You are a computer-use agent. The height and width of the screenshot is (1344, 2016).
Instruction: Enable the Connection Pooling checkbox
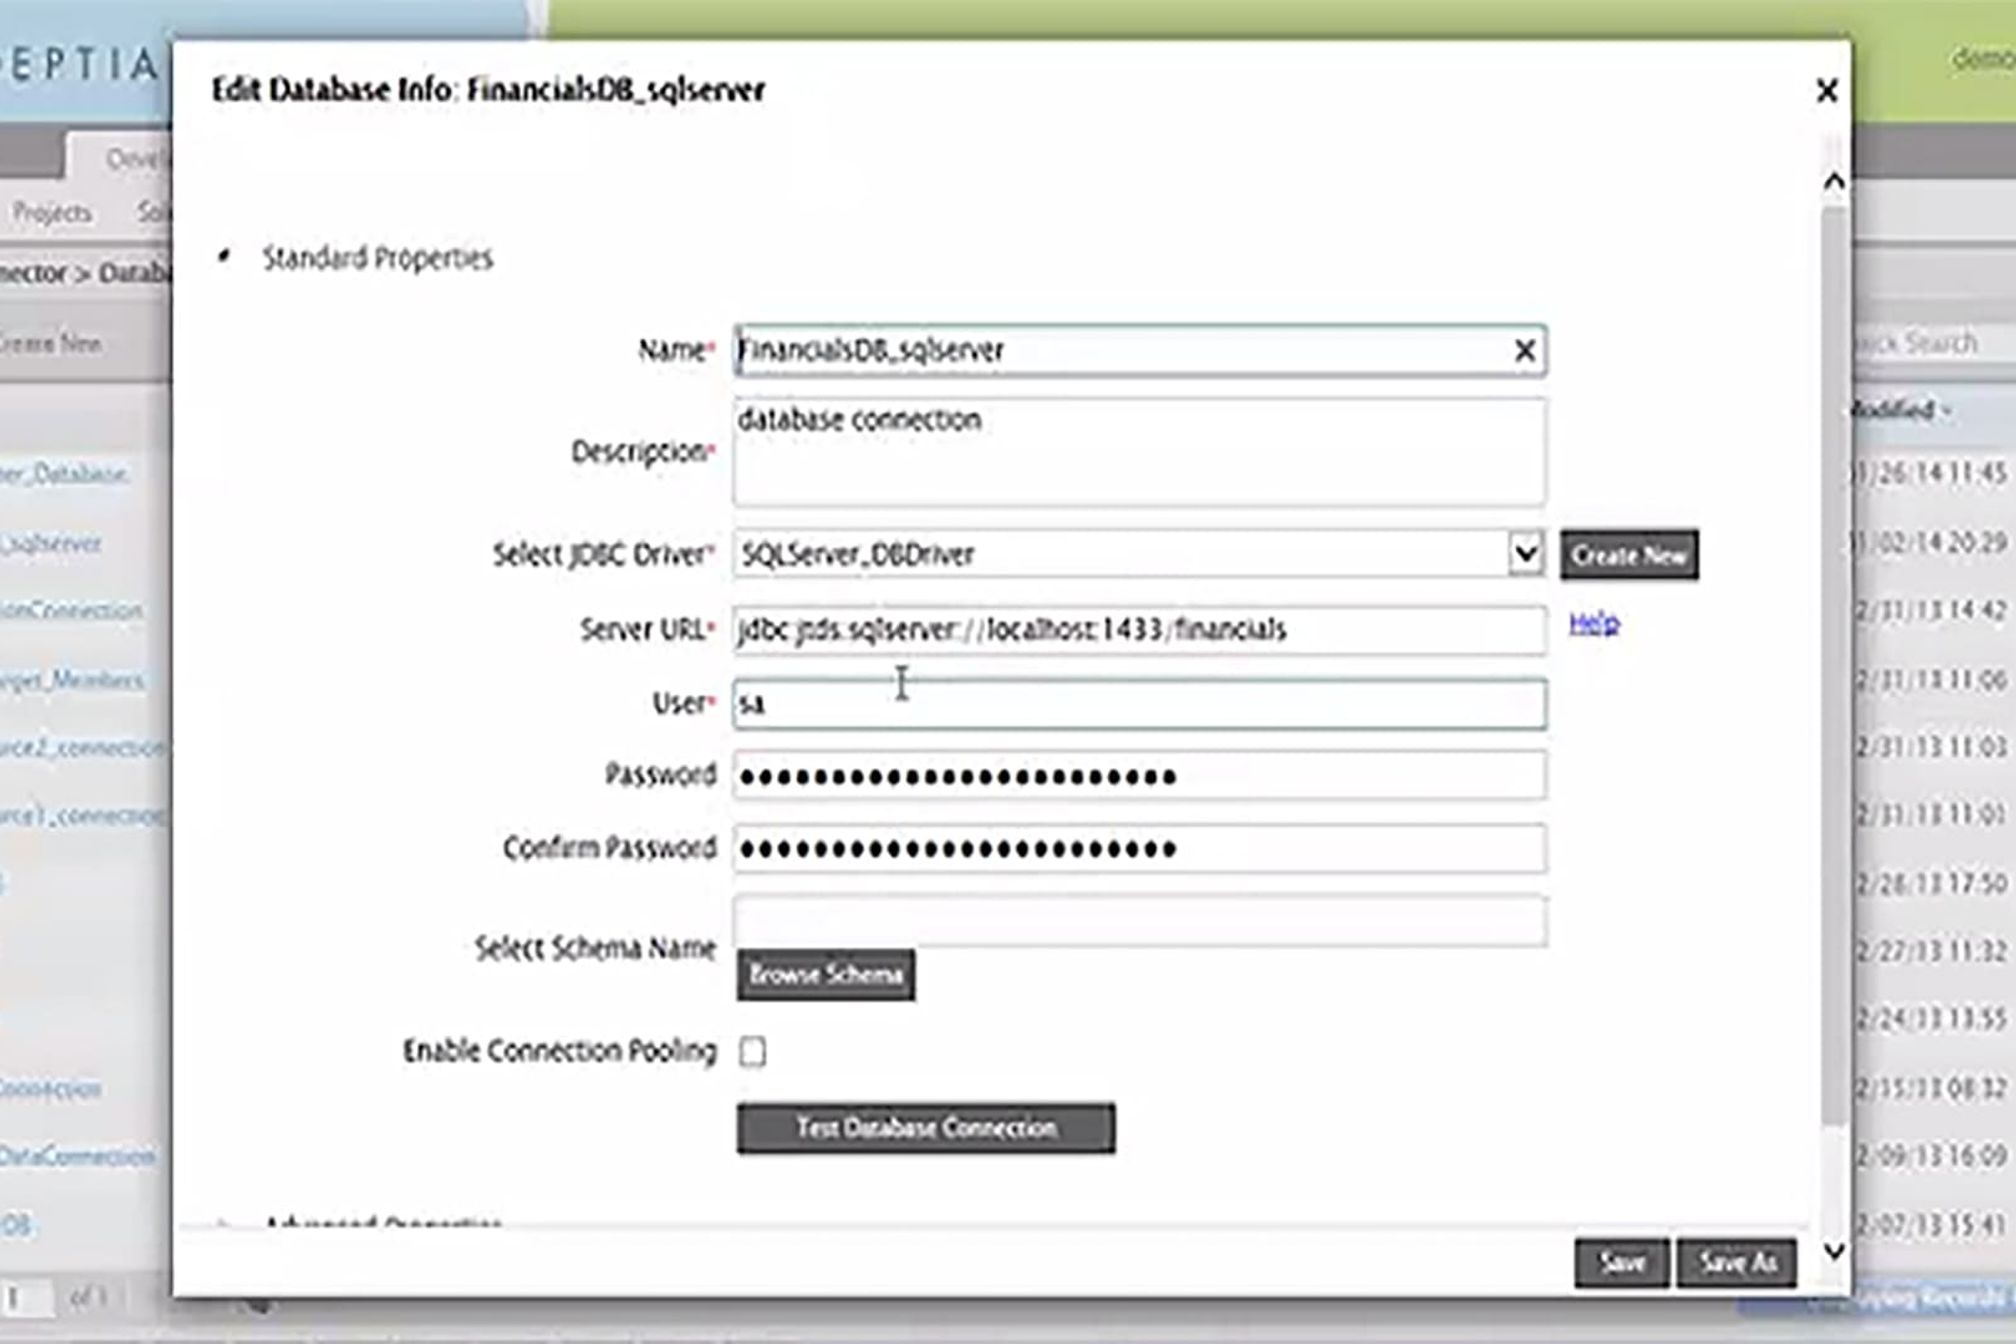[753, 1052]
